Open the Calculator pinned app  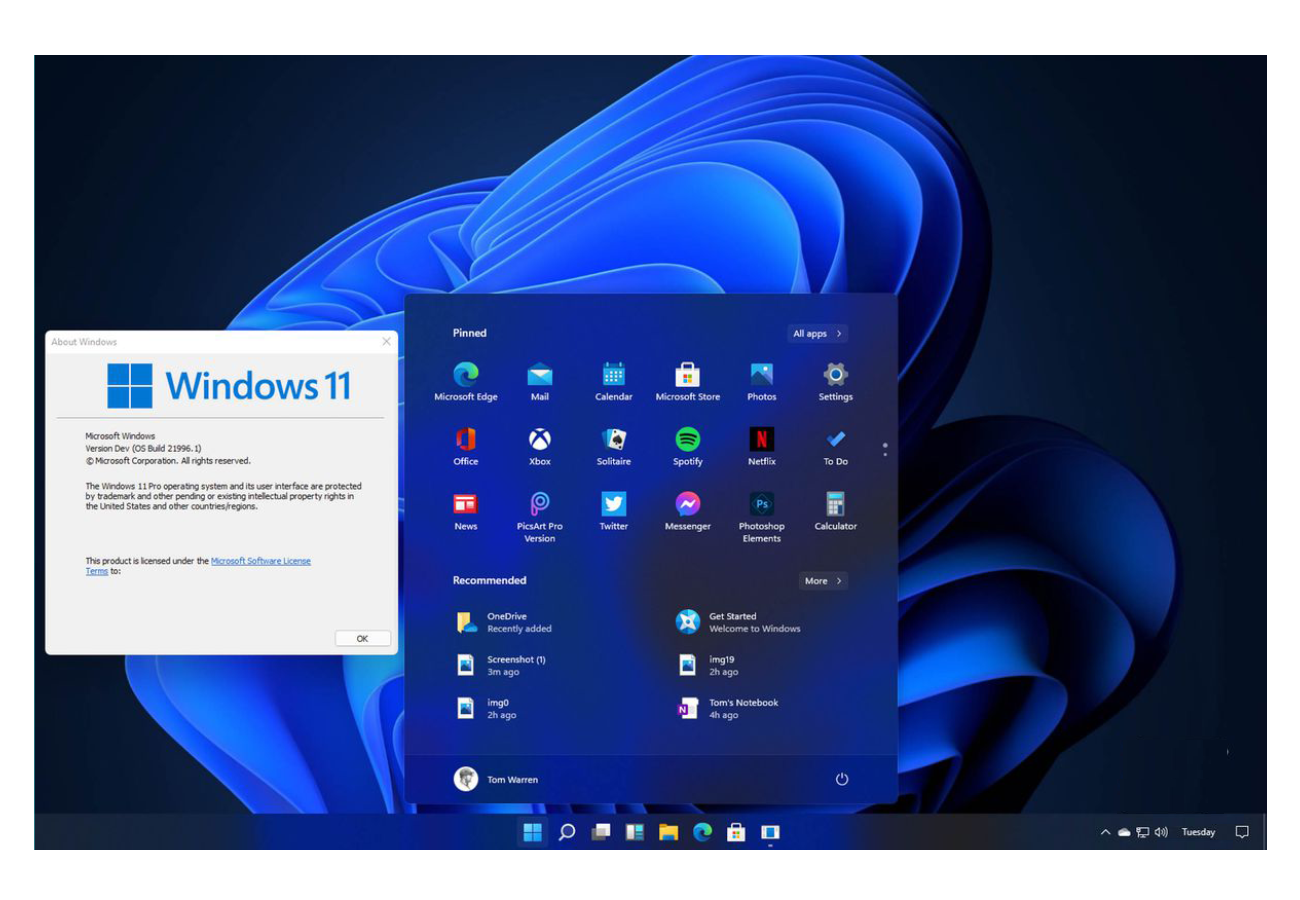click(x=836, y=512)
